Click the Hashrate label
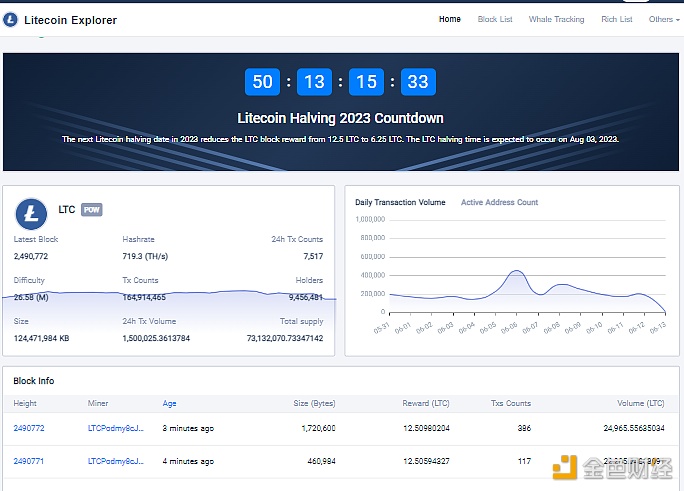 click(138, 239)
